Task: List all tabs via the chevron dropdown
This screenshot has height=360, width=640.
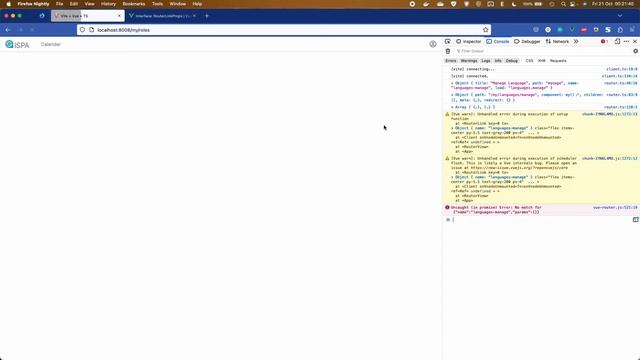Action: (x=620, y=16)
